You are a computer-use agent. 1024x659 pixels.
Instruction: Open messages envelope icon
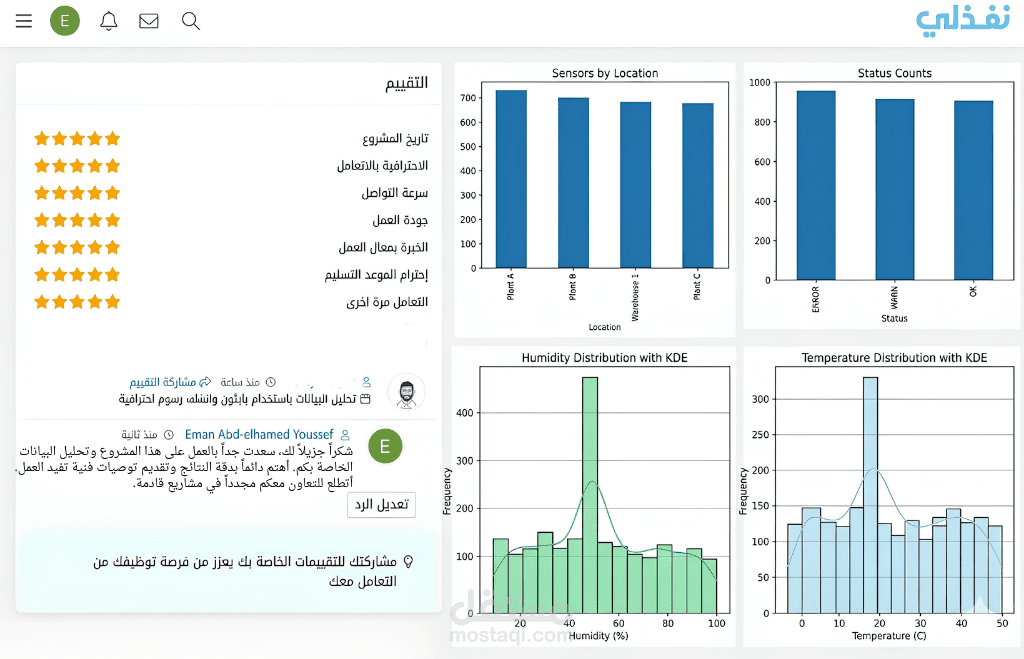pos(149,21)
